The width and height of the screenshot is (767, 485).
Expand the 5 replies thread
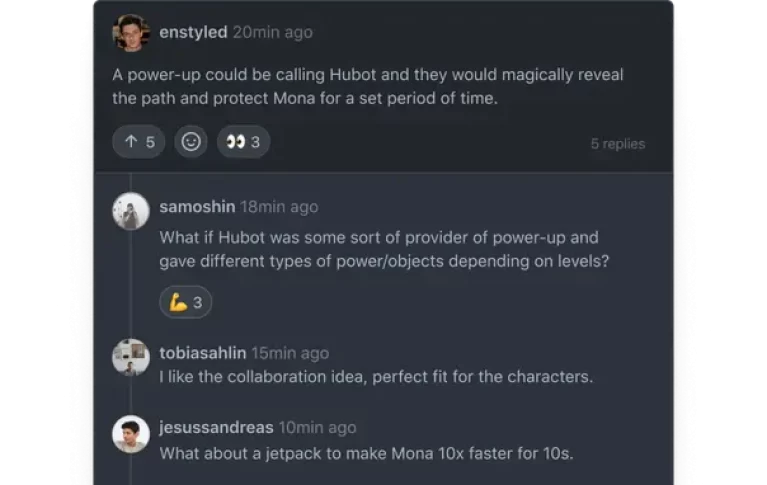[617, 143]
